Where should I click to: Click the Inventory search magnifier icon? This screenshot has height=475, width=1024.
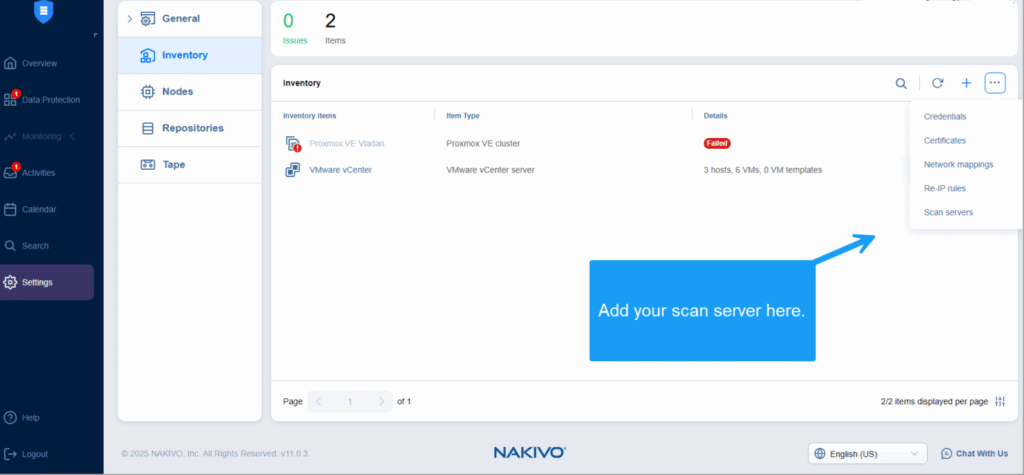pos(901,84)
